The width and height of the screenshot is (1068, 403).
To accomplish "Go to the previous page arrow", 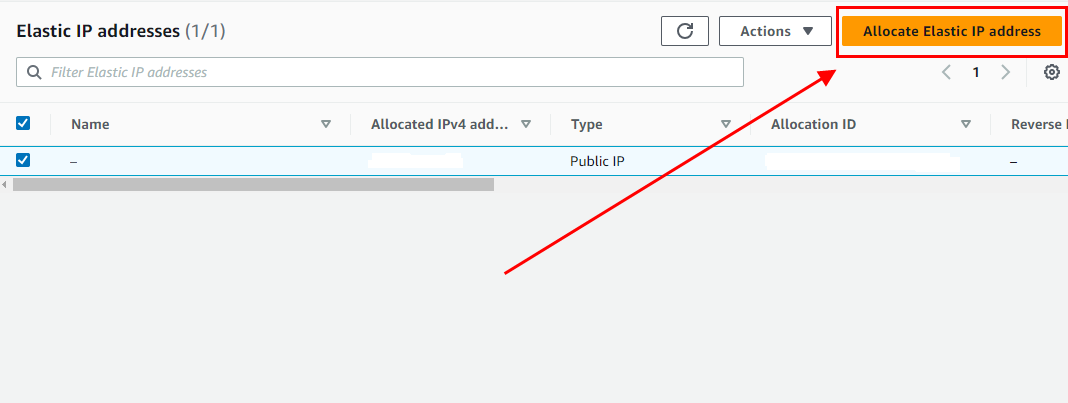I will tap(946, 72).
